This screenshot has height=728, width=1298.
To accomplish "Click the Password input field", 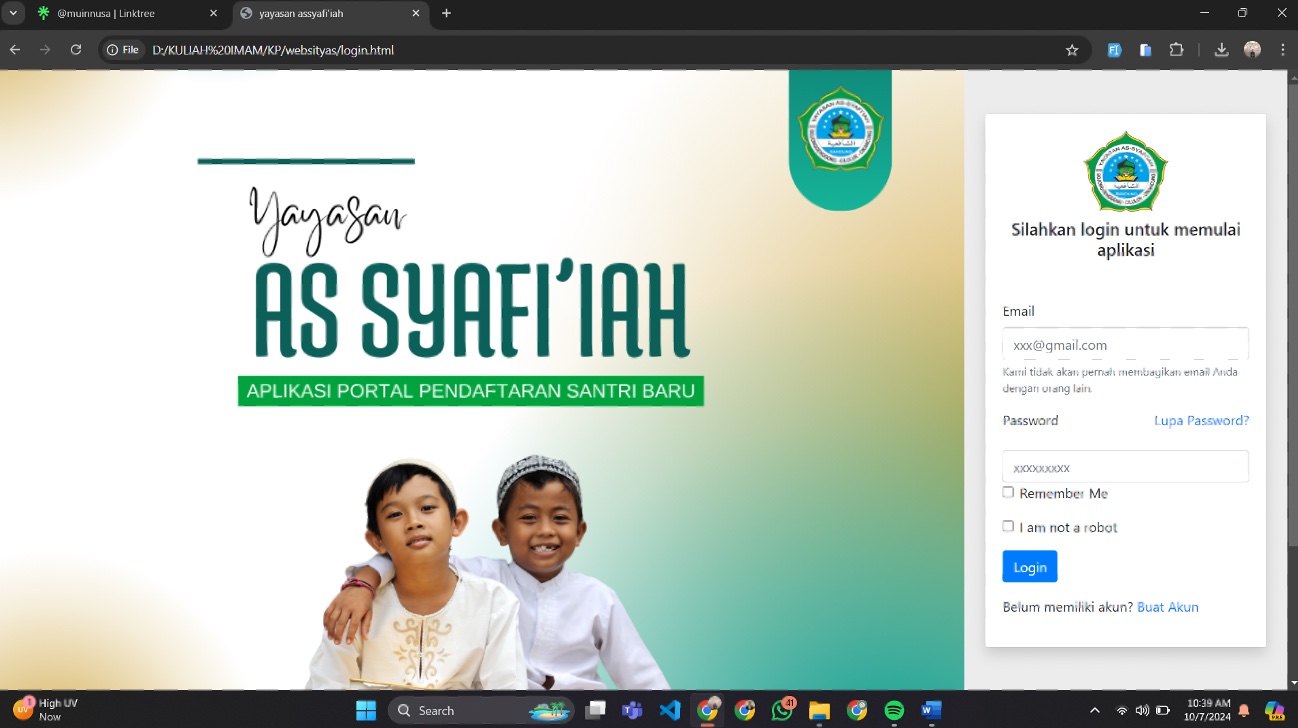I will point(1125,467).
